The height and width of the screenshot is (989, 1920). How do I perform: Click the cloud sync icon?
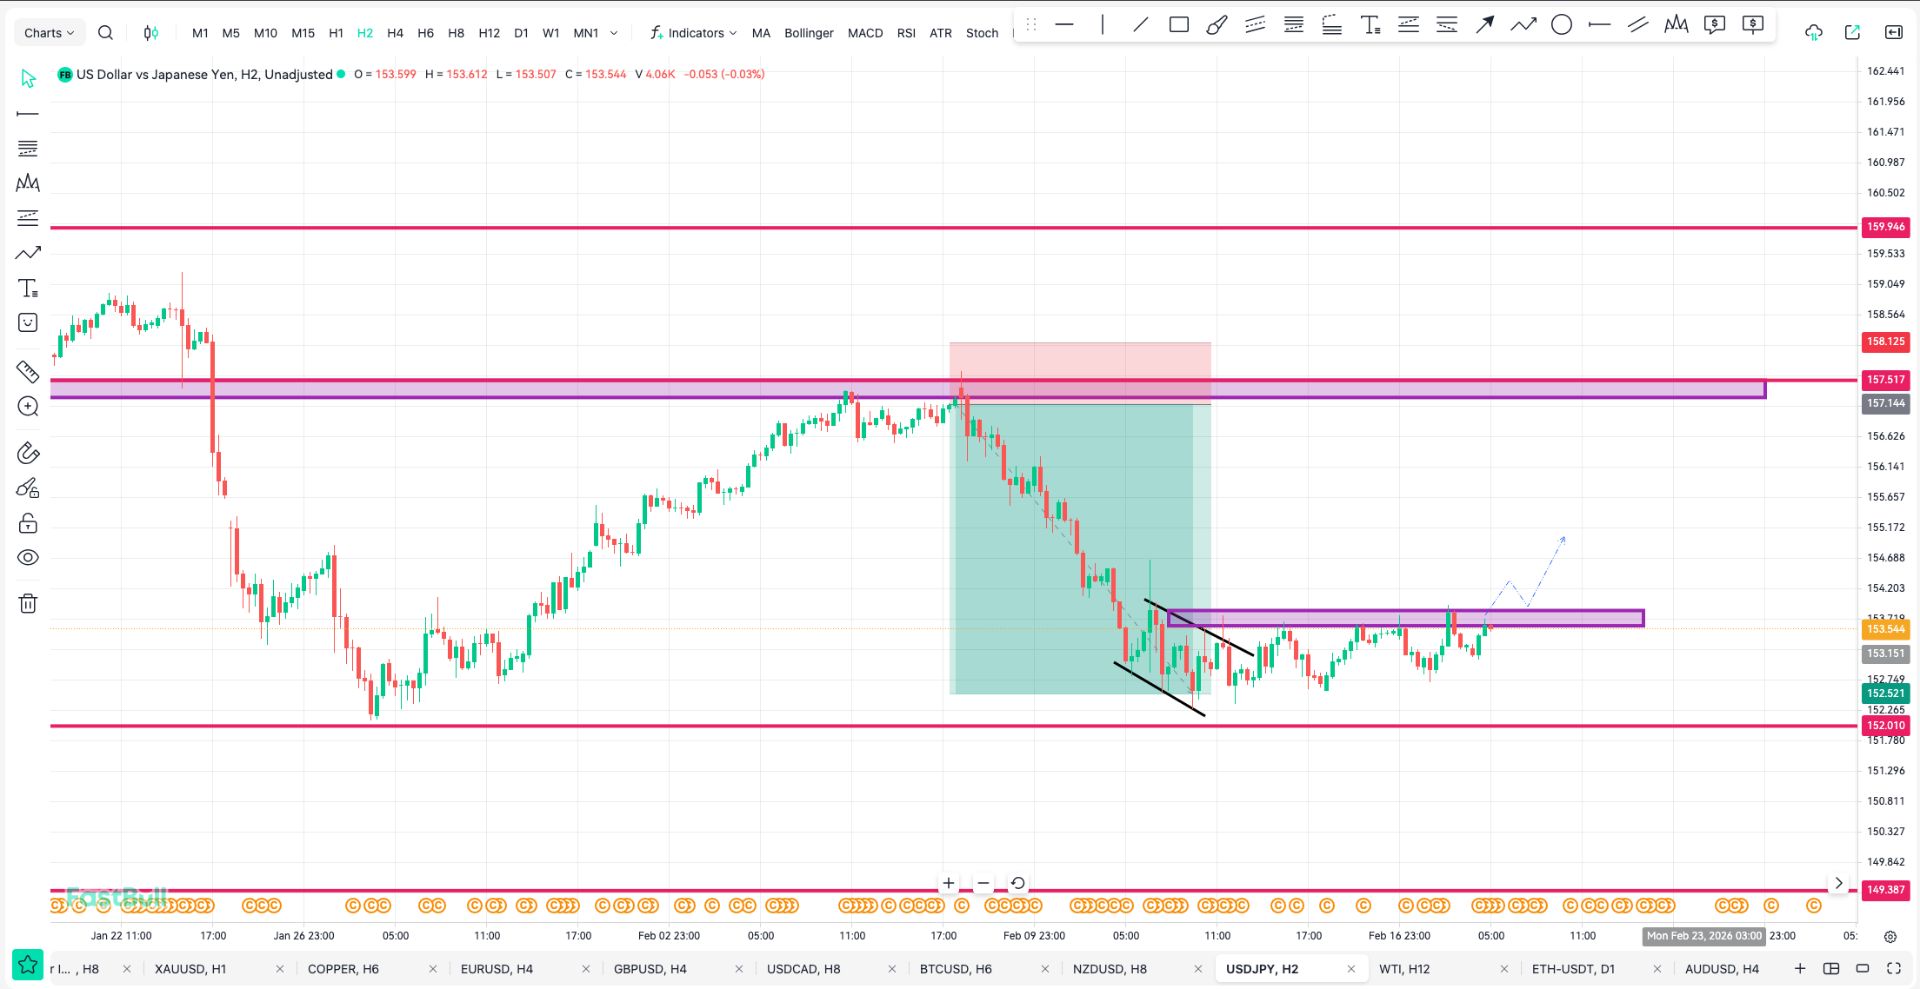pyautogui.click(x=1813, y=33)
